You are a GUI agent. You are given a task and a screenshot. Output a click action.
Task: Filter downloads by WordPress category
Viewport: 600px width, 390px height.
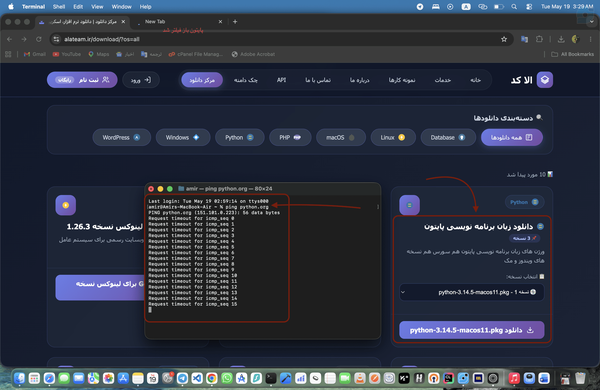(x=122, y=137)
